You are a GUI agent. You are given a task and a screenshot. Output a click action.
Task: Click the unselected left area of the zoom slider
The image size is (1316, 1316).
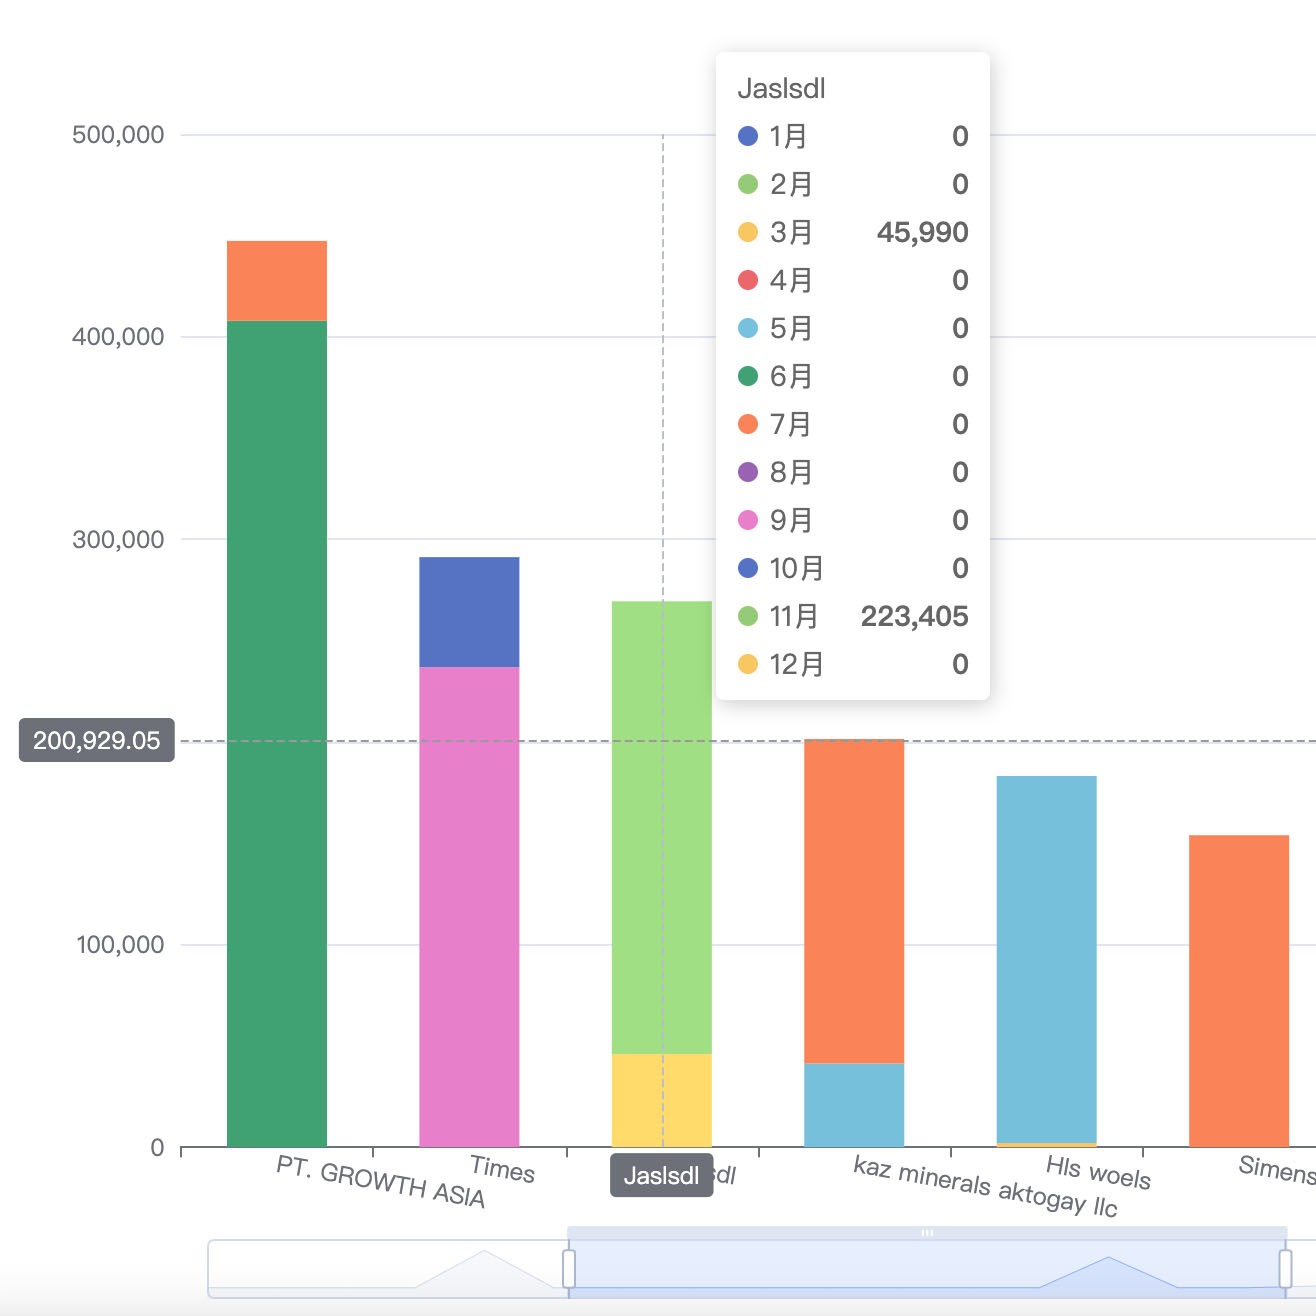388,1268
